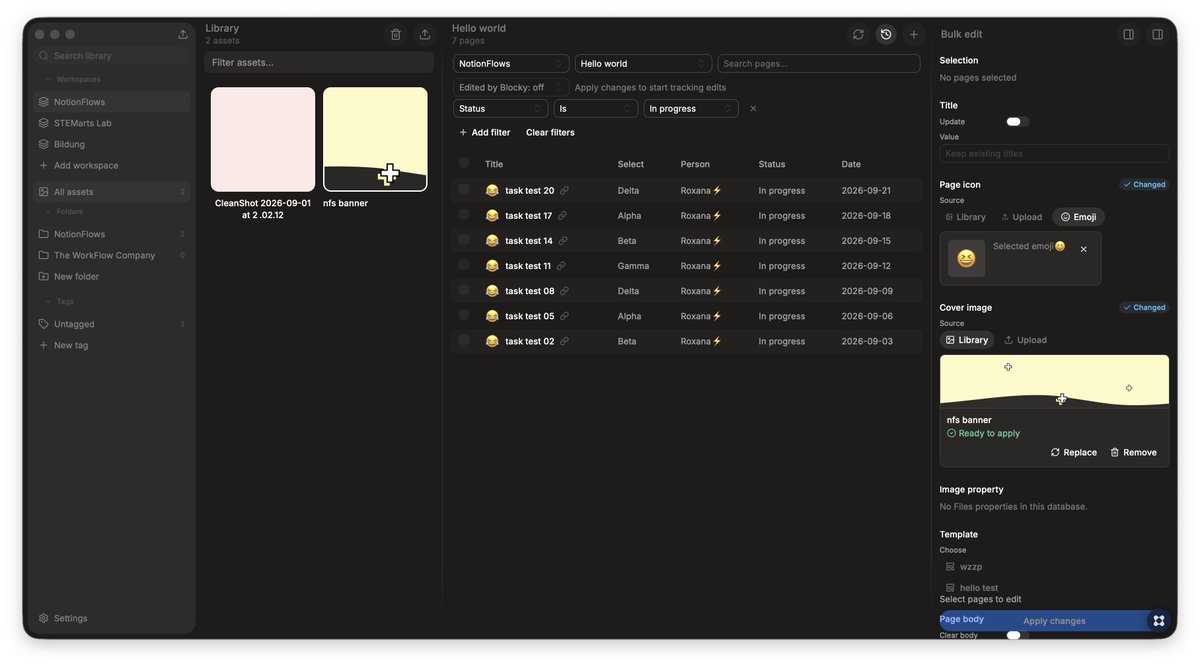Screen dimensions: 1200x667
Task: Switch Page icon source to Library tab
Action: (x=966, y=217)
